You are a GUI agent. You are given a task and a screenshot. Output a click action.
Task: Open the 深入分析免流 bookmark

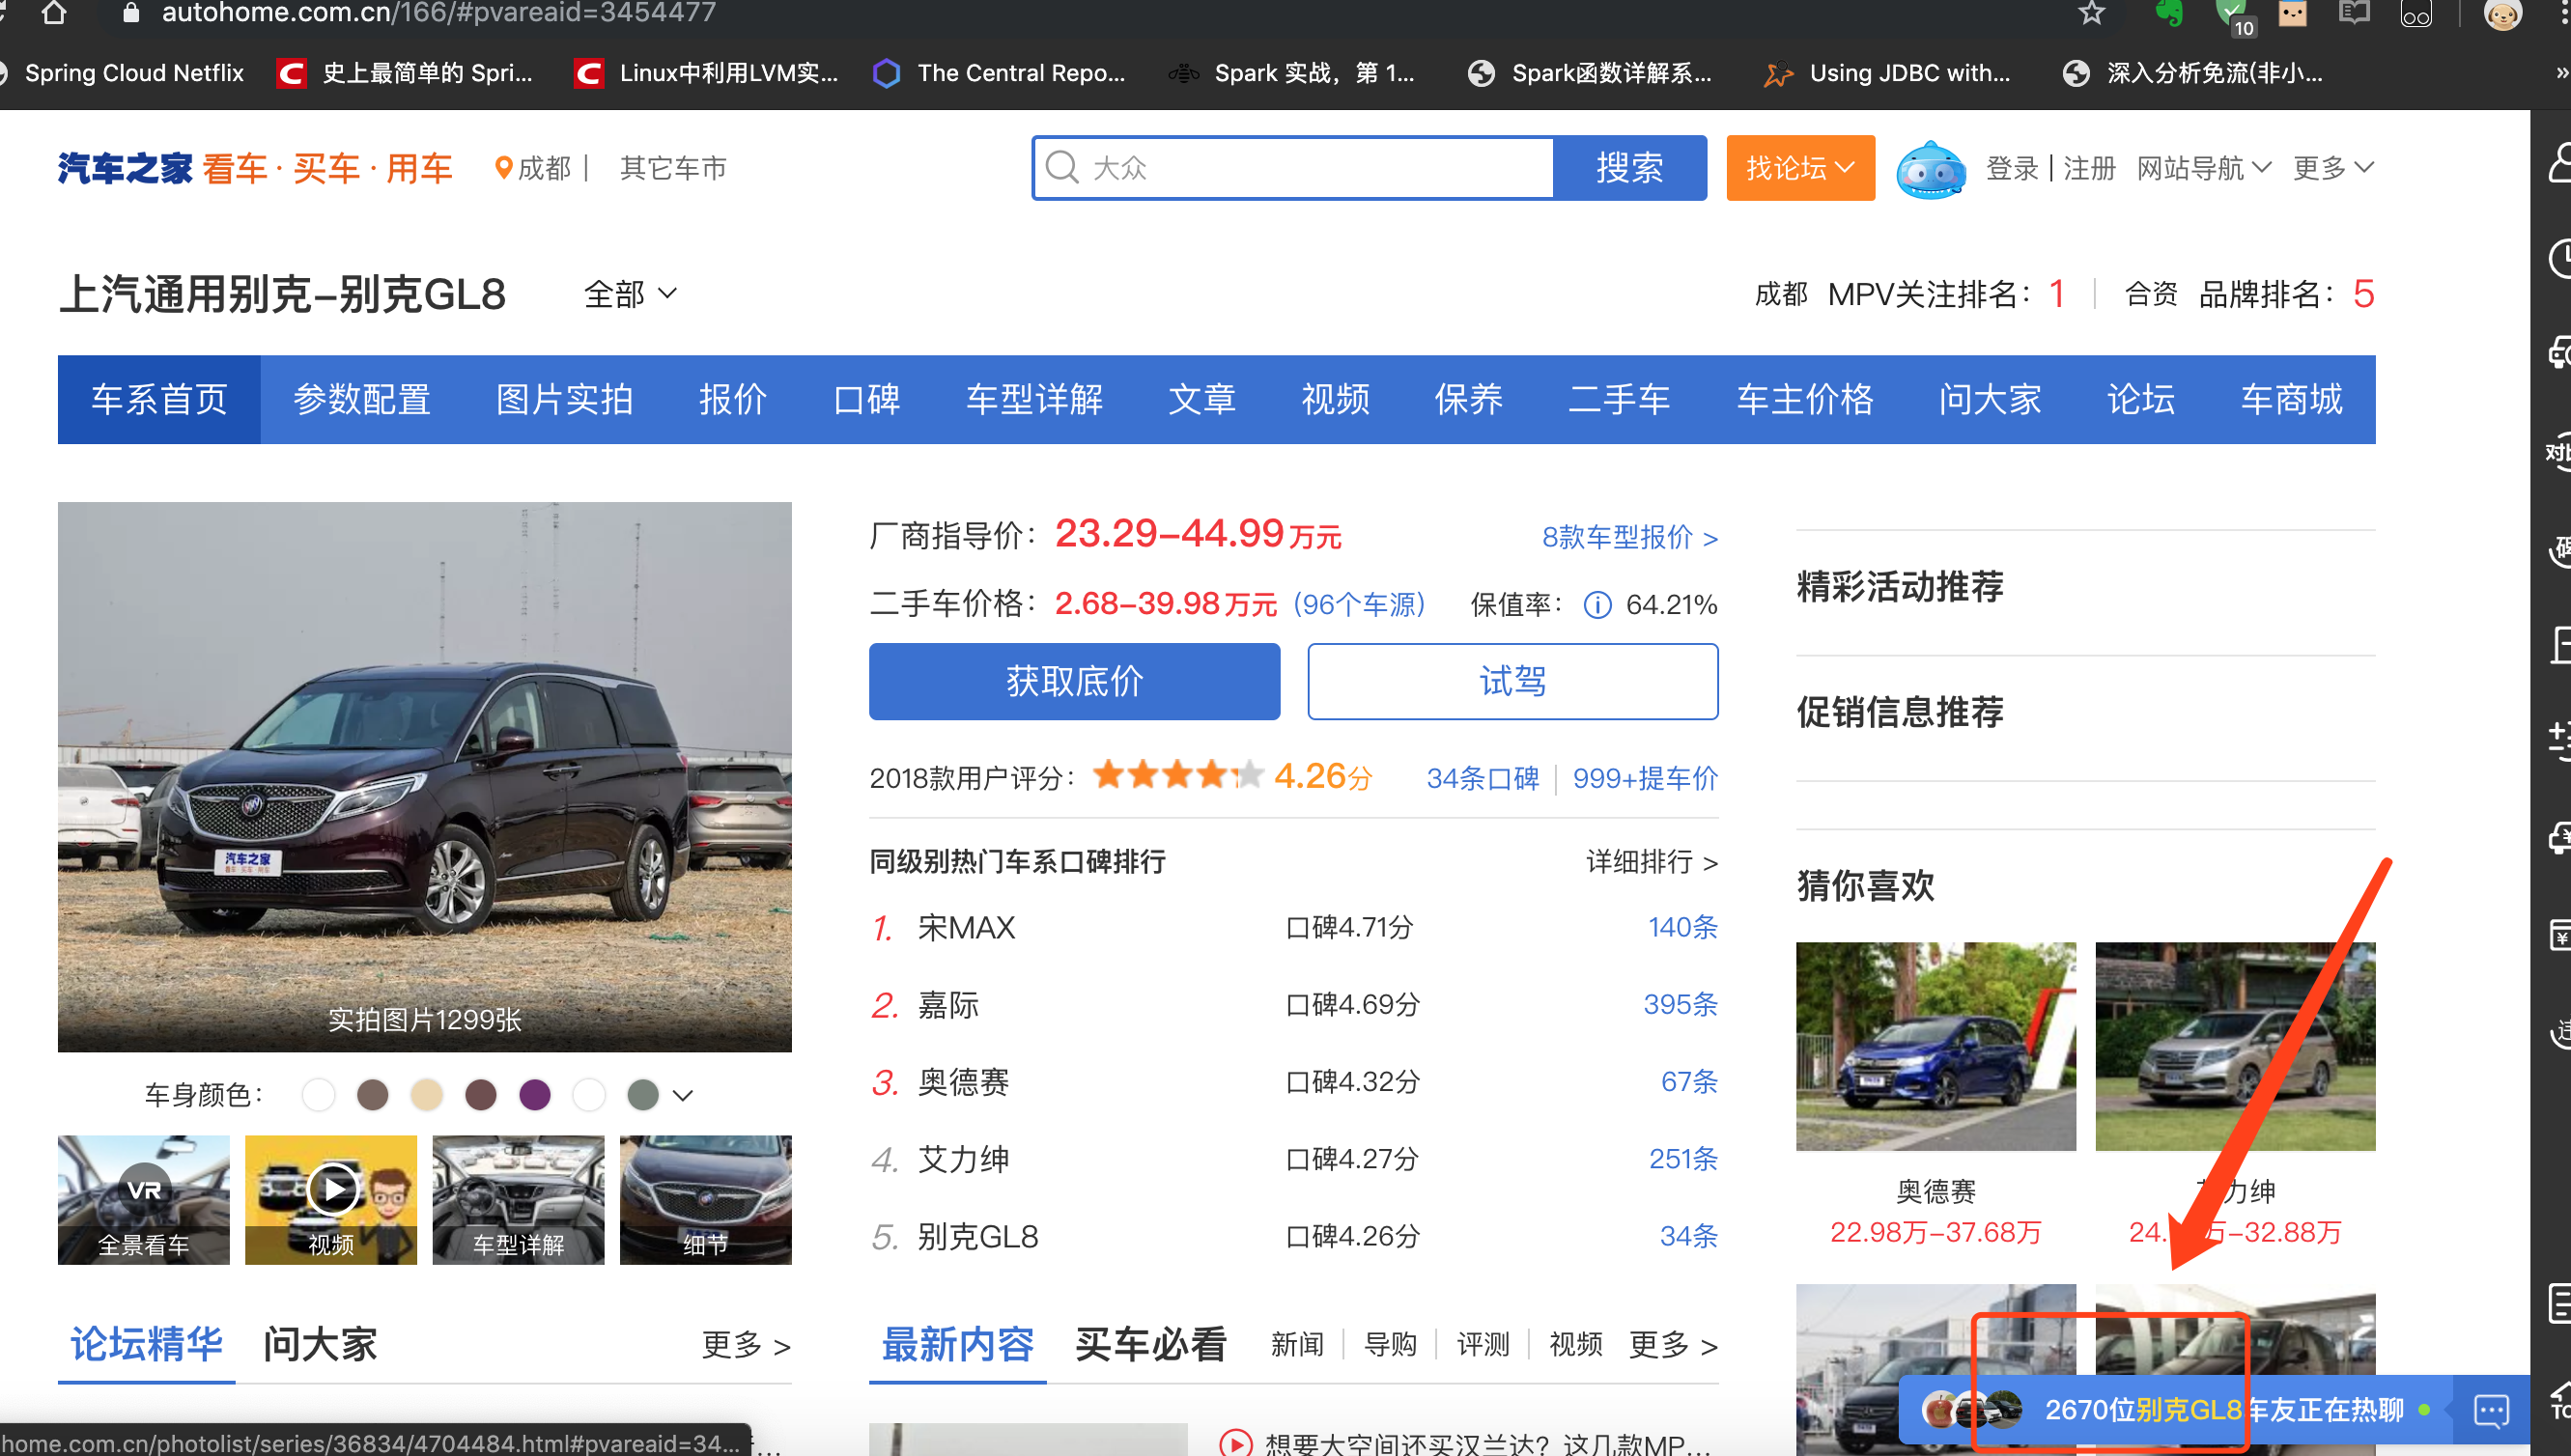click(x=2193, y=73)
